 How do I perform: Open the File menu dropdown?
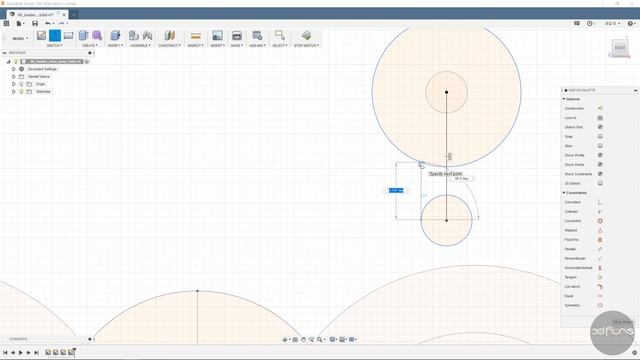point(20,24)
